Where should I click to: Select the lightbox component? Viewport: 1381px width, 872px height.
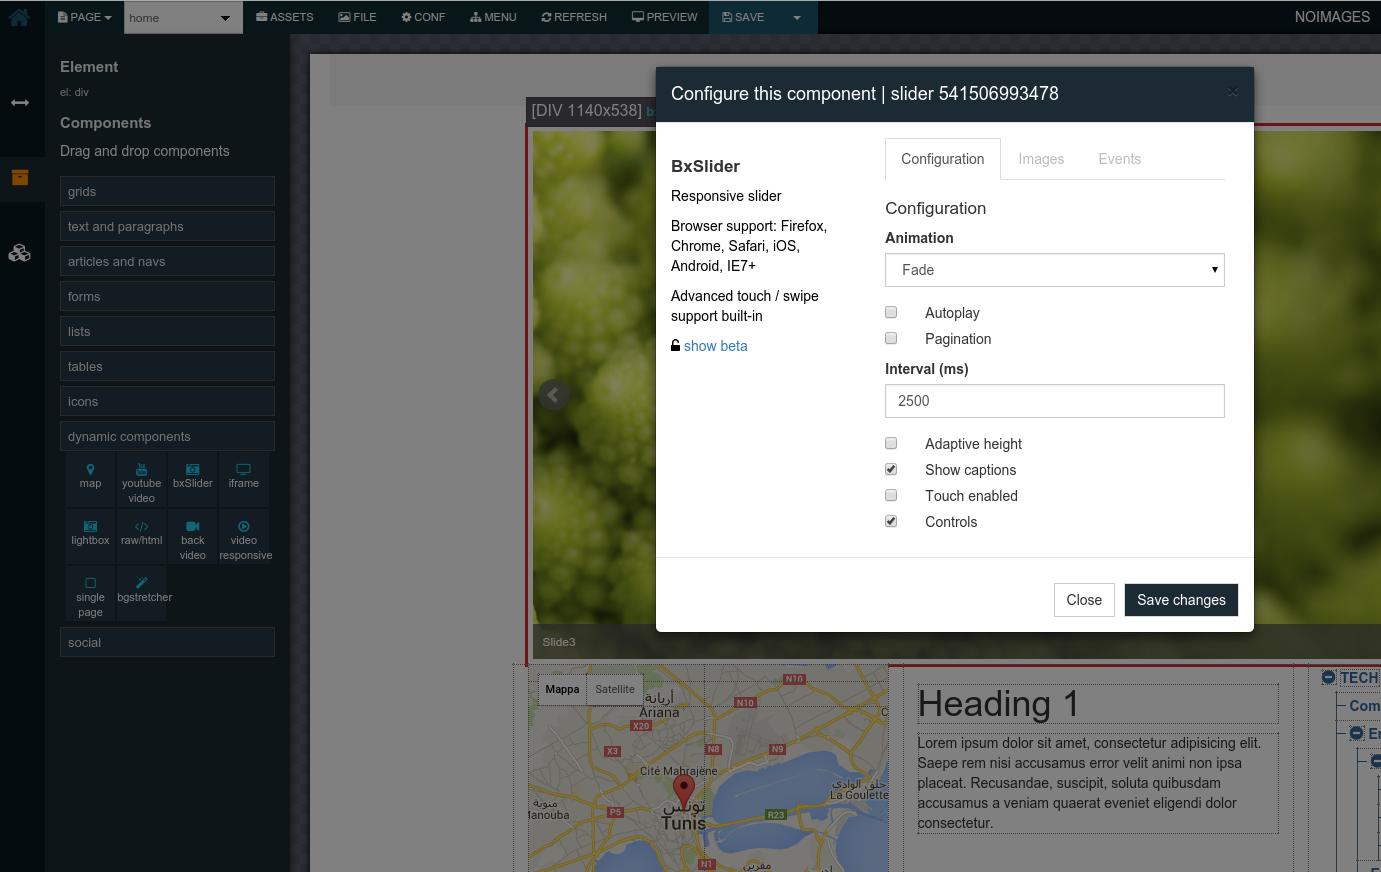(90, 534)
